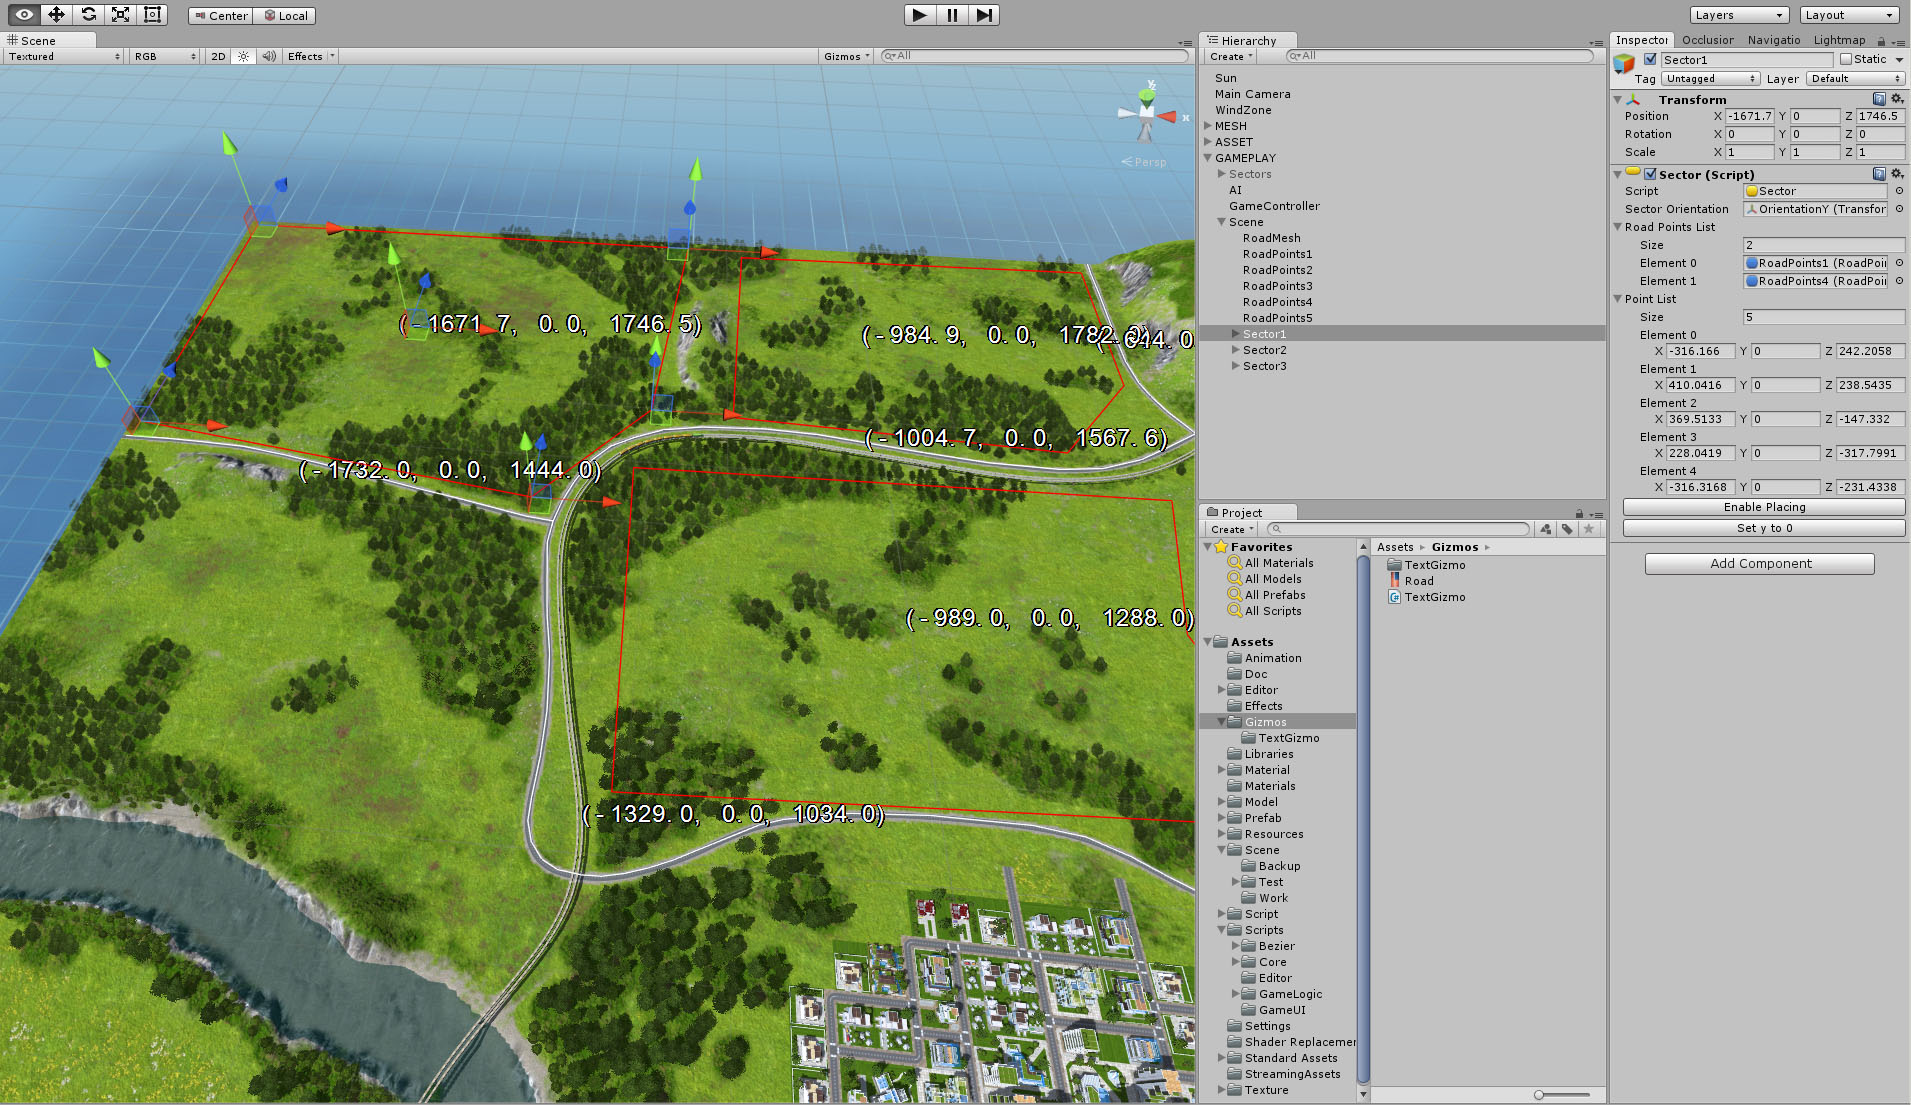
Task: Open object picker for Sector Orientation
Action: point(1898,209)
